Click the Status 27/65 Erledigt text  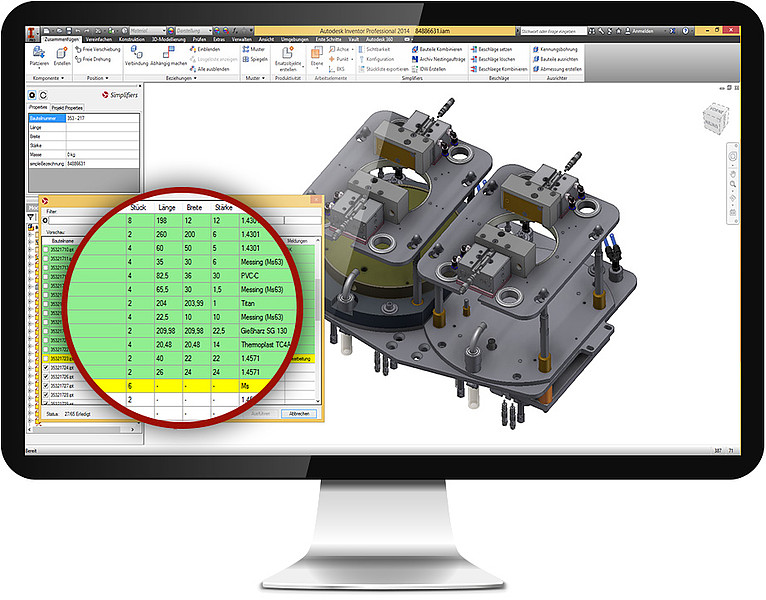pos(68,414)
